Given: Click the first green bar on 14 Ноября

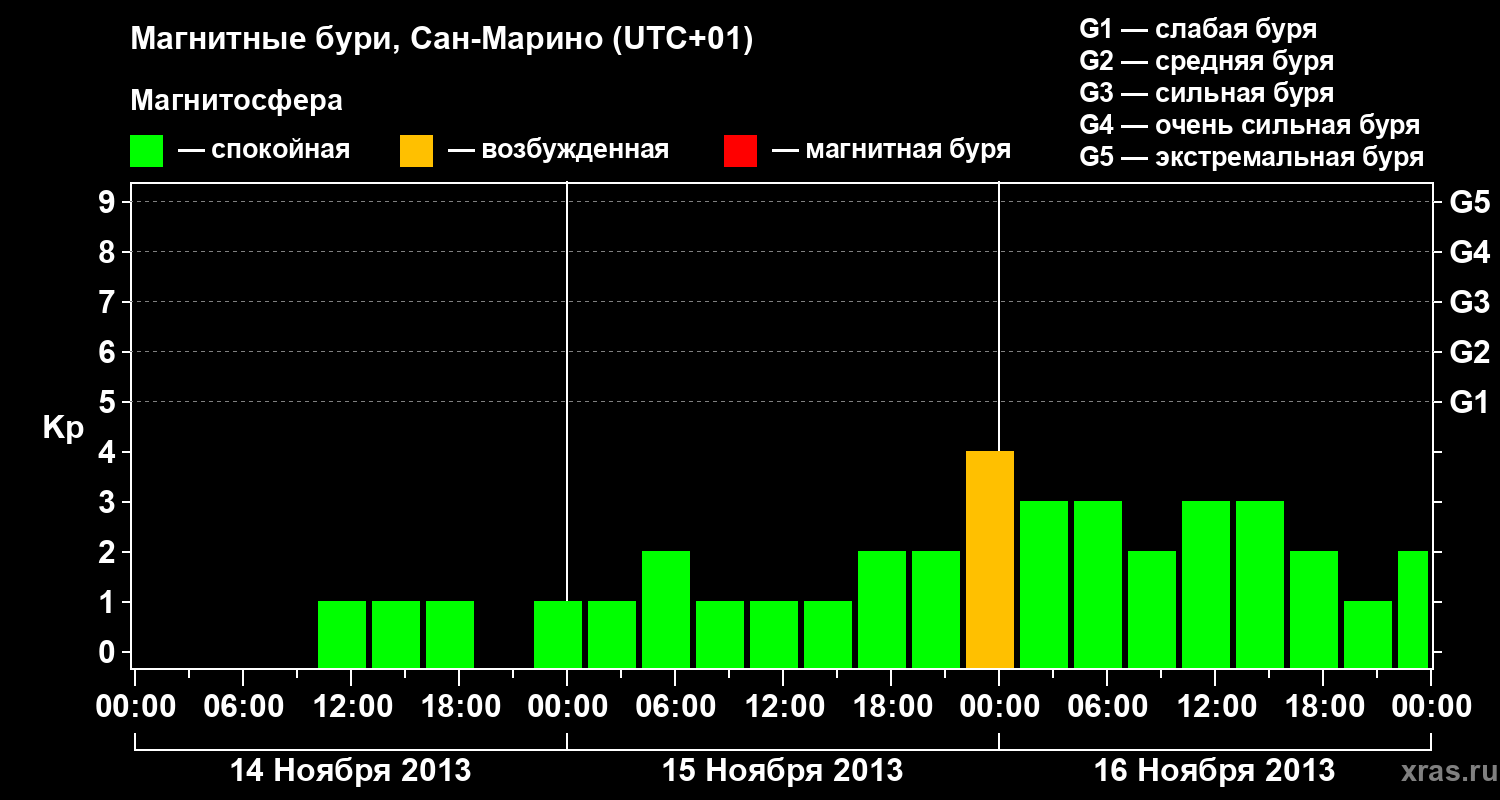Looking at the screenshot, I should coord(342,634).
